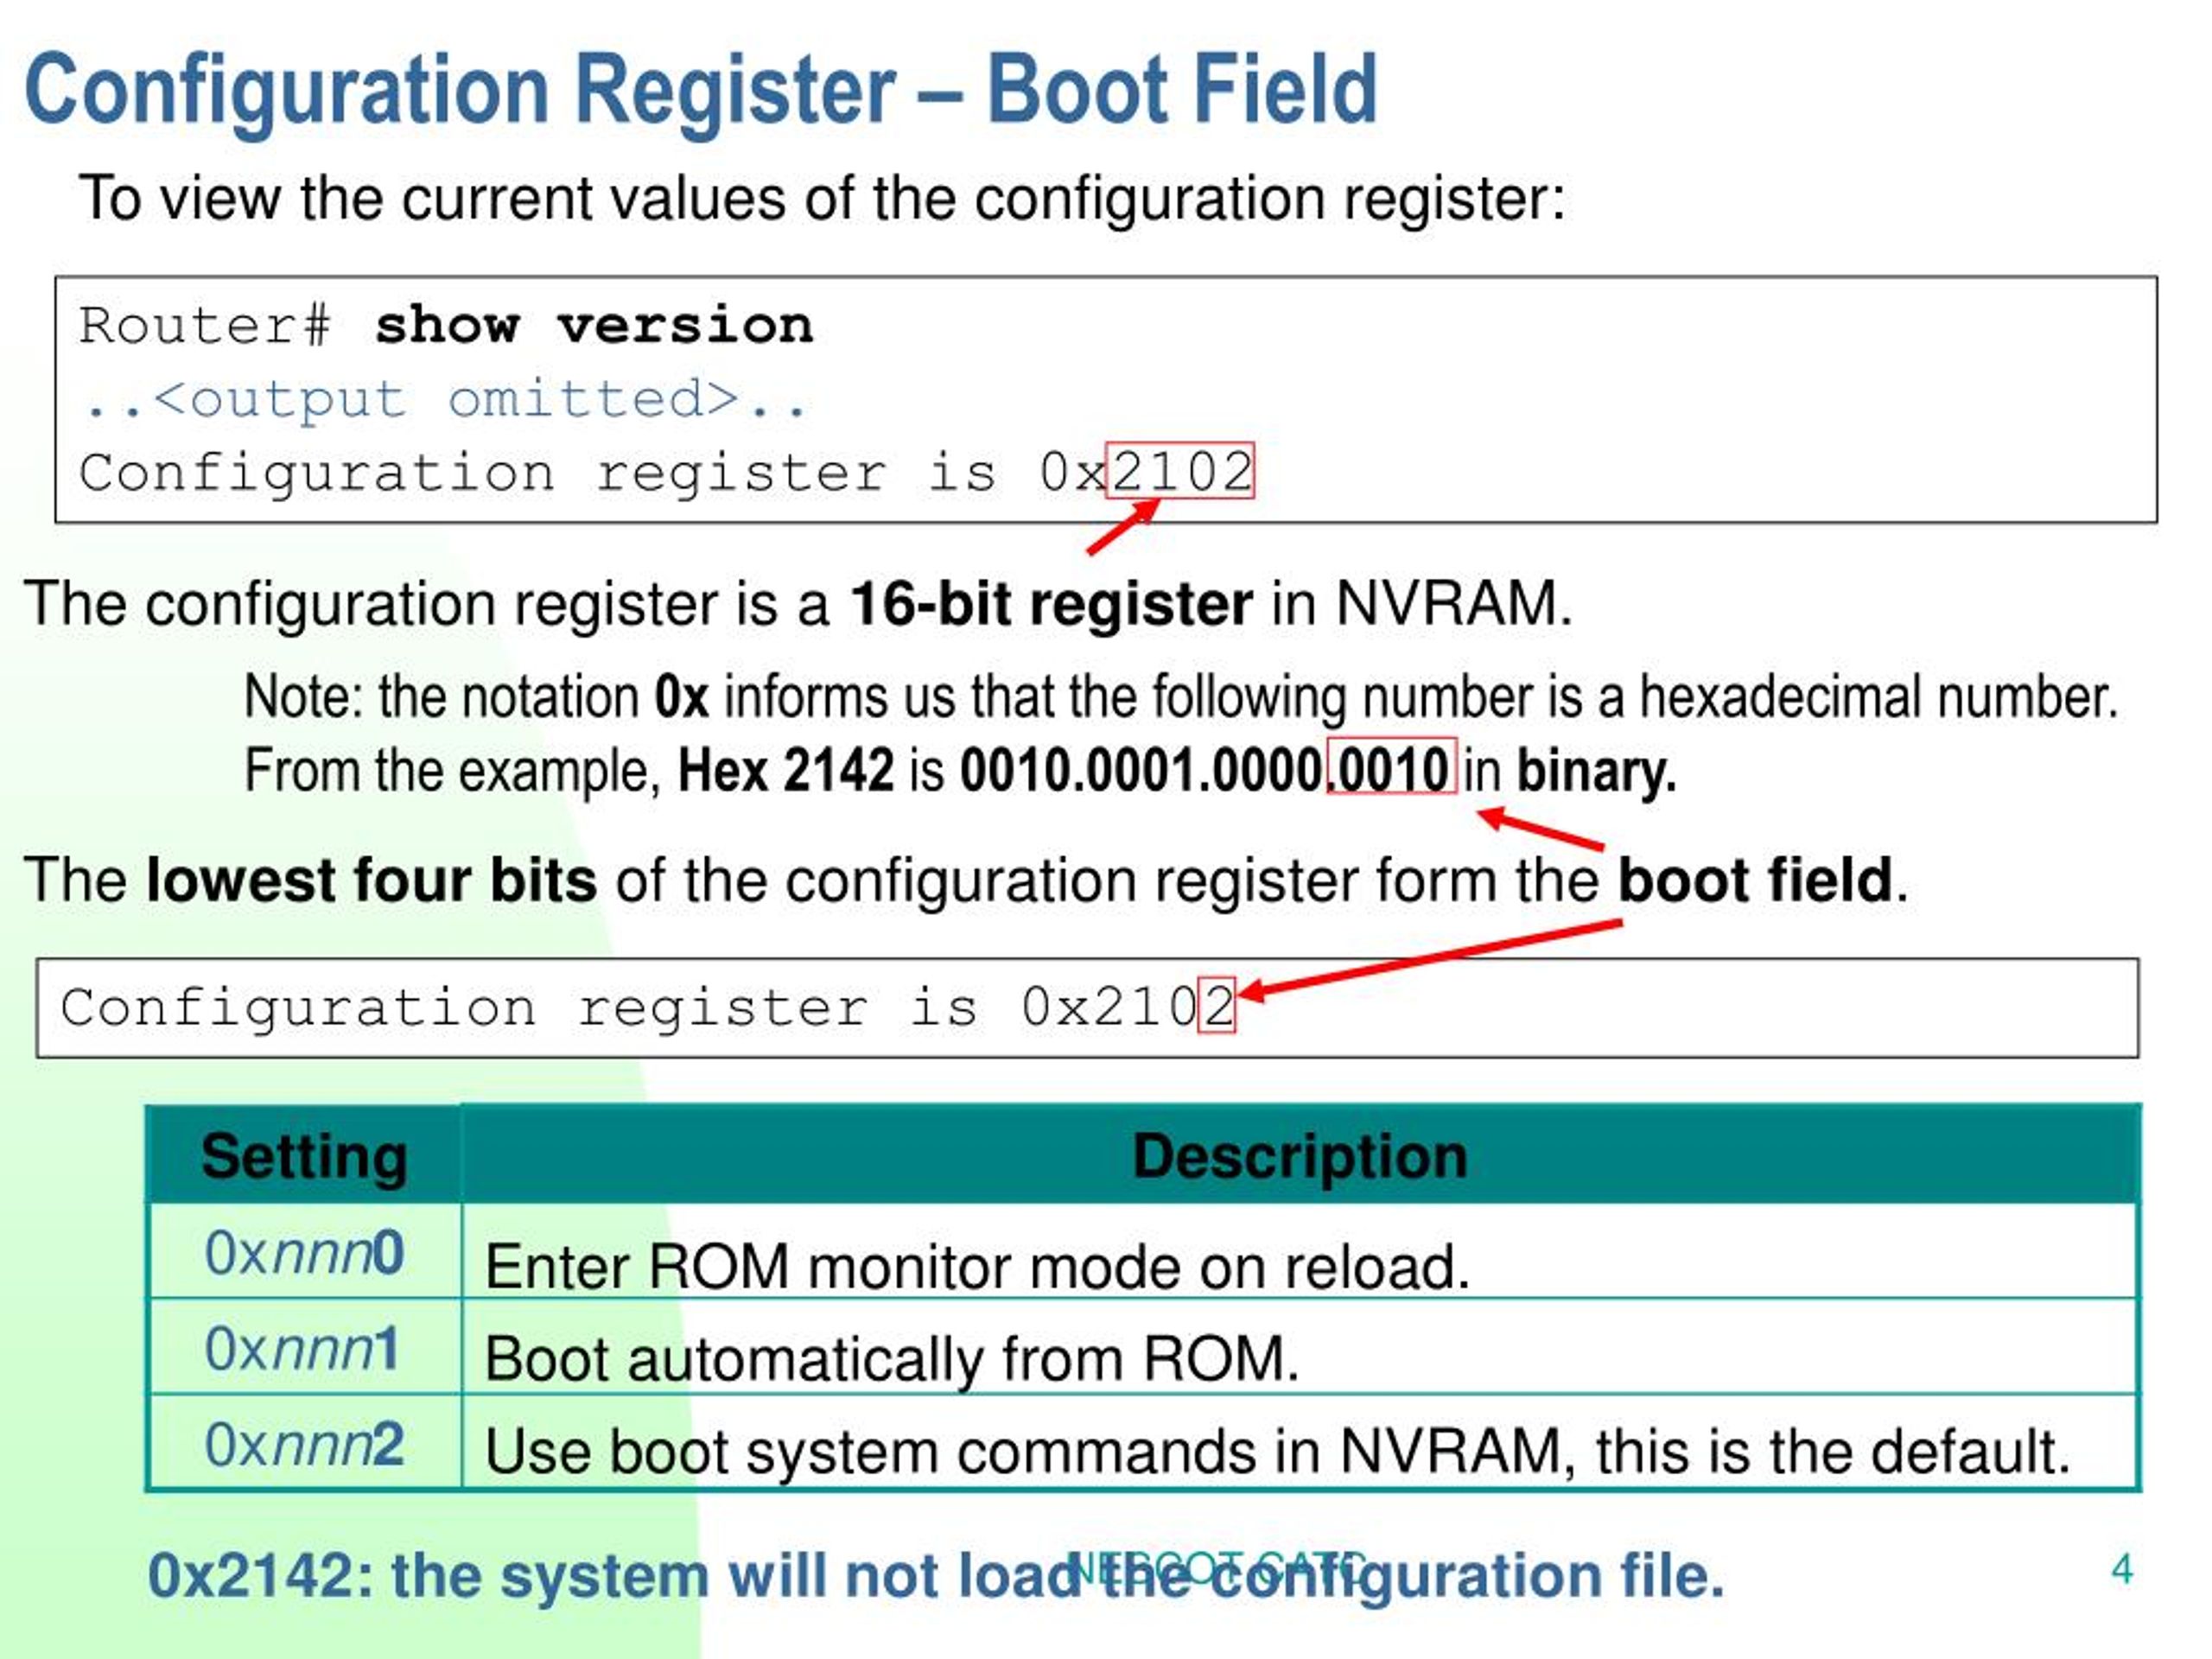Click the 'Setting' table header
Screen dimensions: 2212x1659
tap(304, 1156)
